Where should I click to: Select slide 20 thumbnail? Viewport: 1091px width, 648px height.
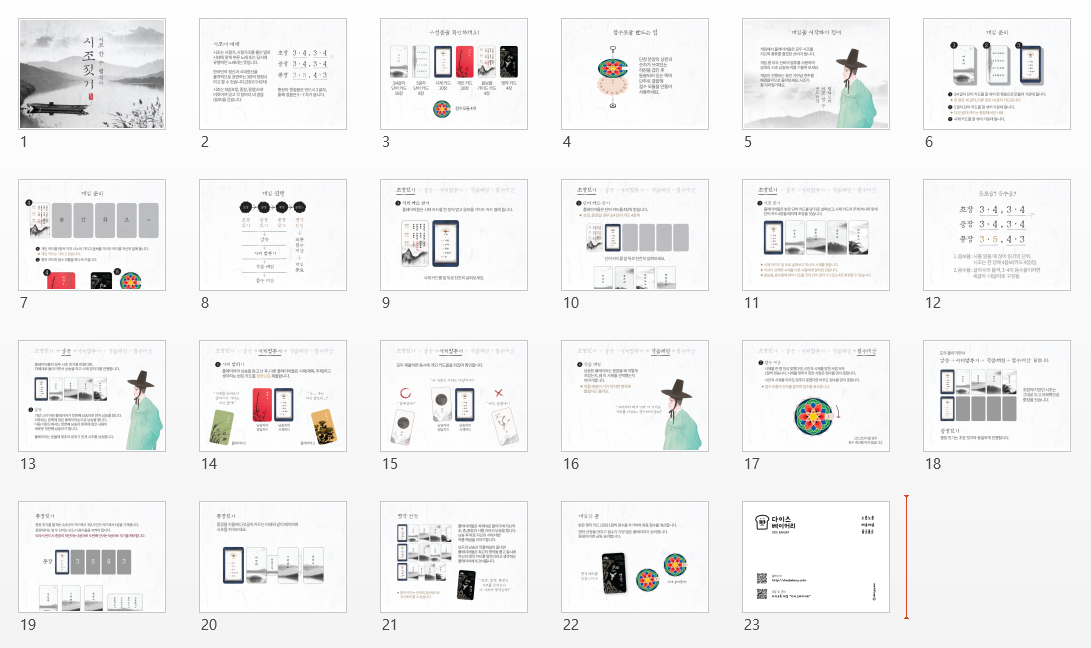pos(273,557)
